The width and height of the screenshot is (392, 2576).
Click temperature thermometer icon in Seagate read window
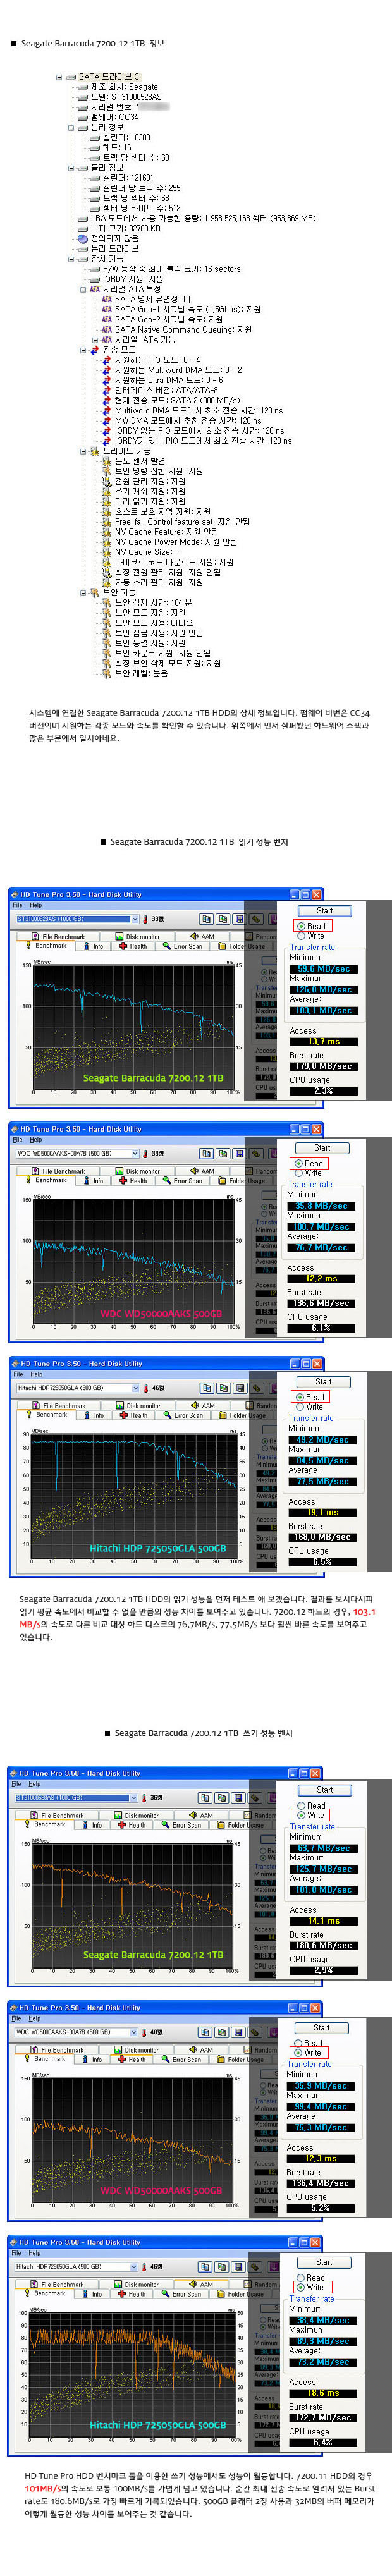pyautogui.click(x=146, y=918)
